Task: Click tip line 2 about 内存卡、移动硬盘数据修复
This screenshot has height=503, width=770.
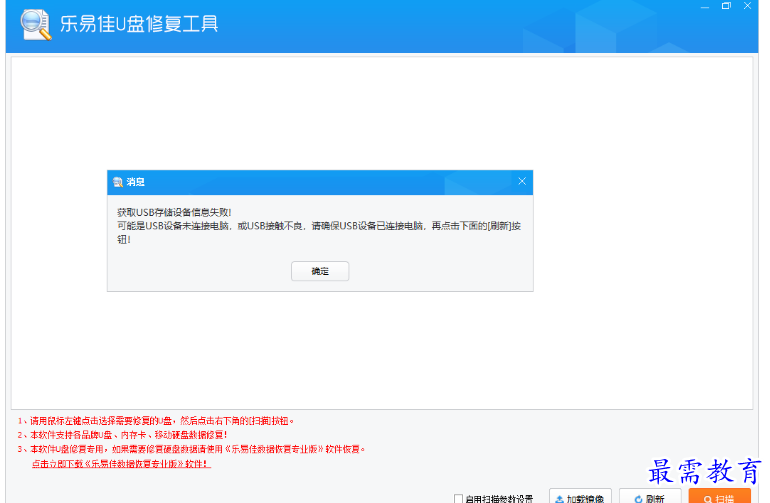Action: coord(122,435)
